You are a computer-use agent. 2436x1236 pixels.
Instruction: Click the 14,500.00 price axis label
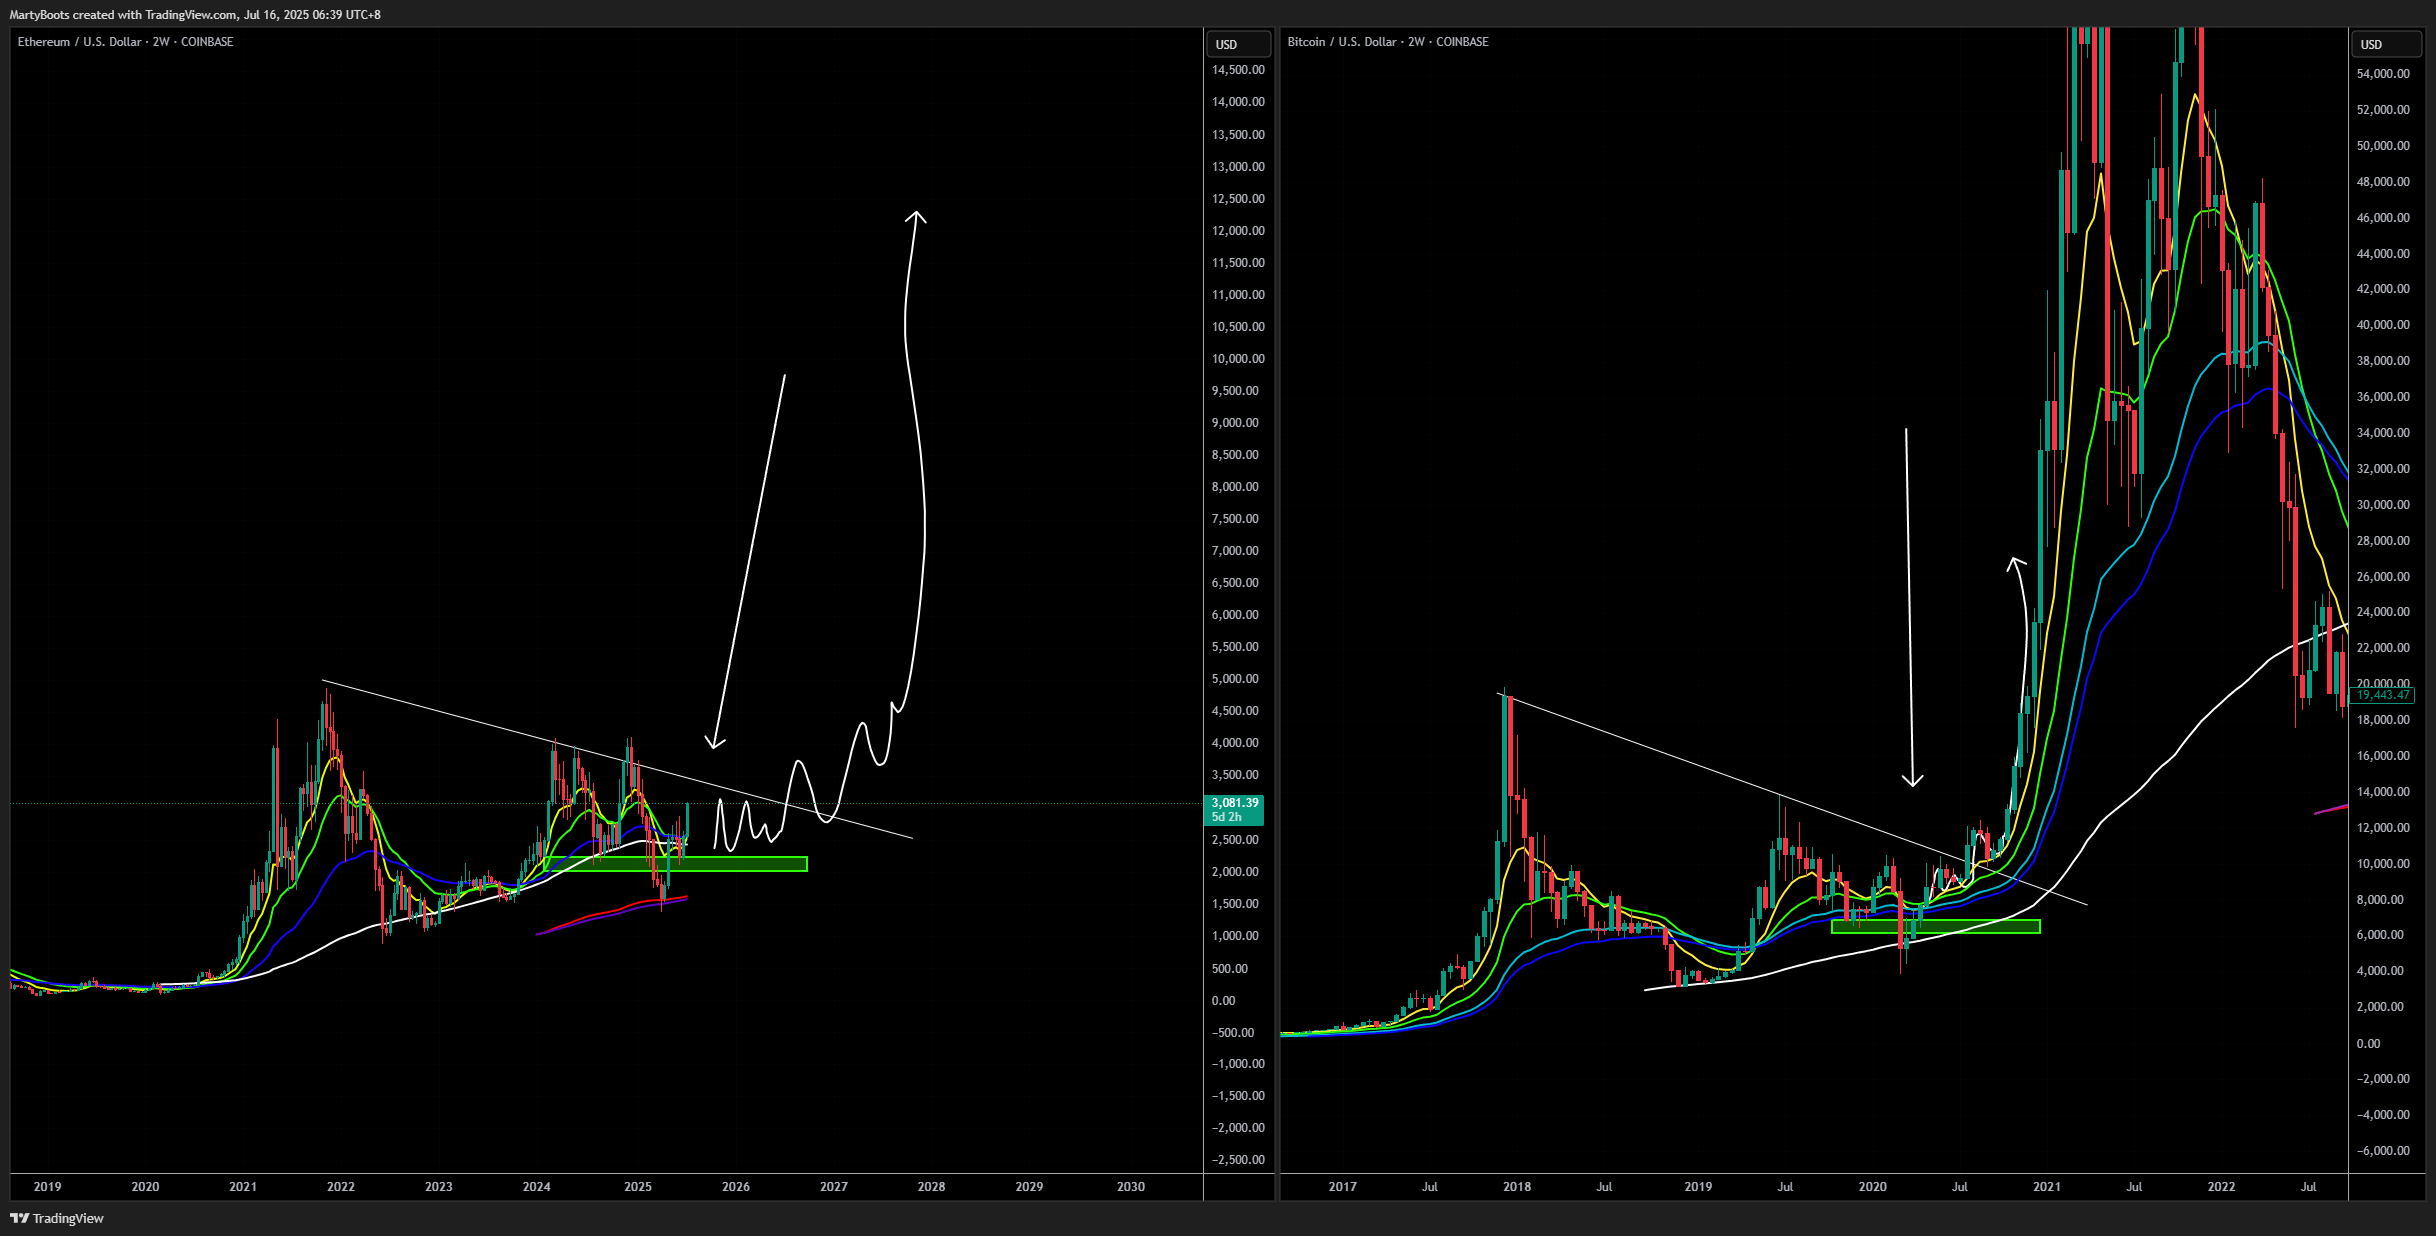(x=1238, y=70)
